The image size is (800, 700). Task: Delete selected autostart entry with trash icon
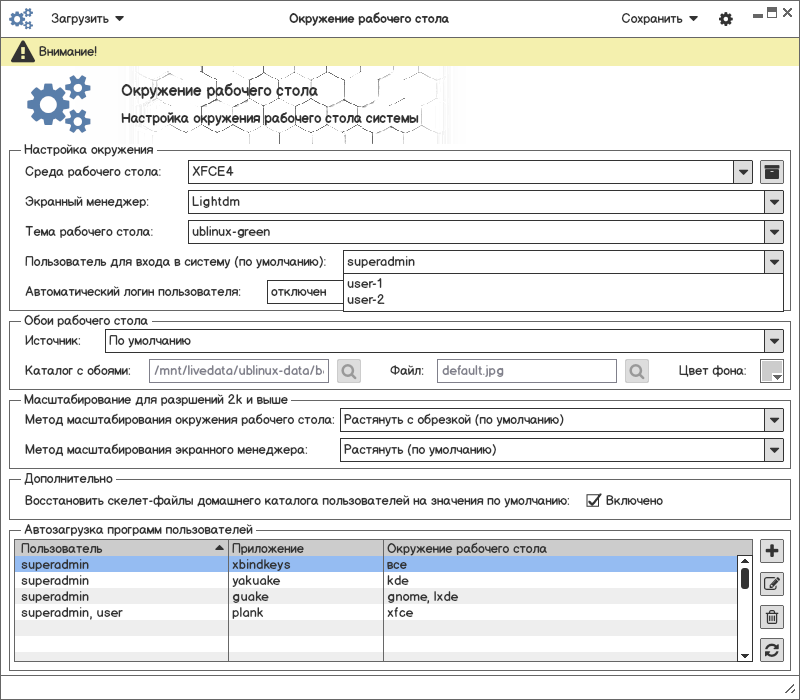pyautogui.click(x=771, y=617)
